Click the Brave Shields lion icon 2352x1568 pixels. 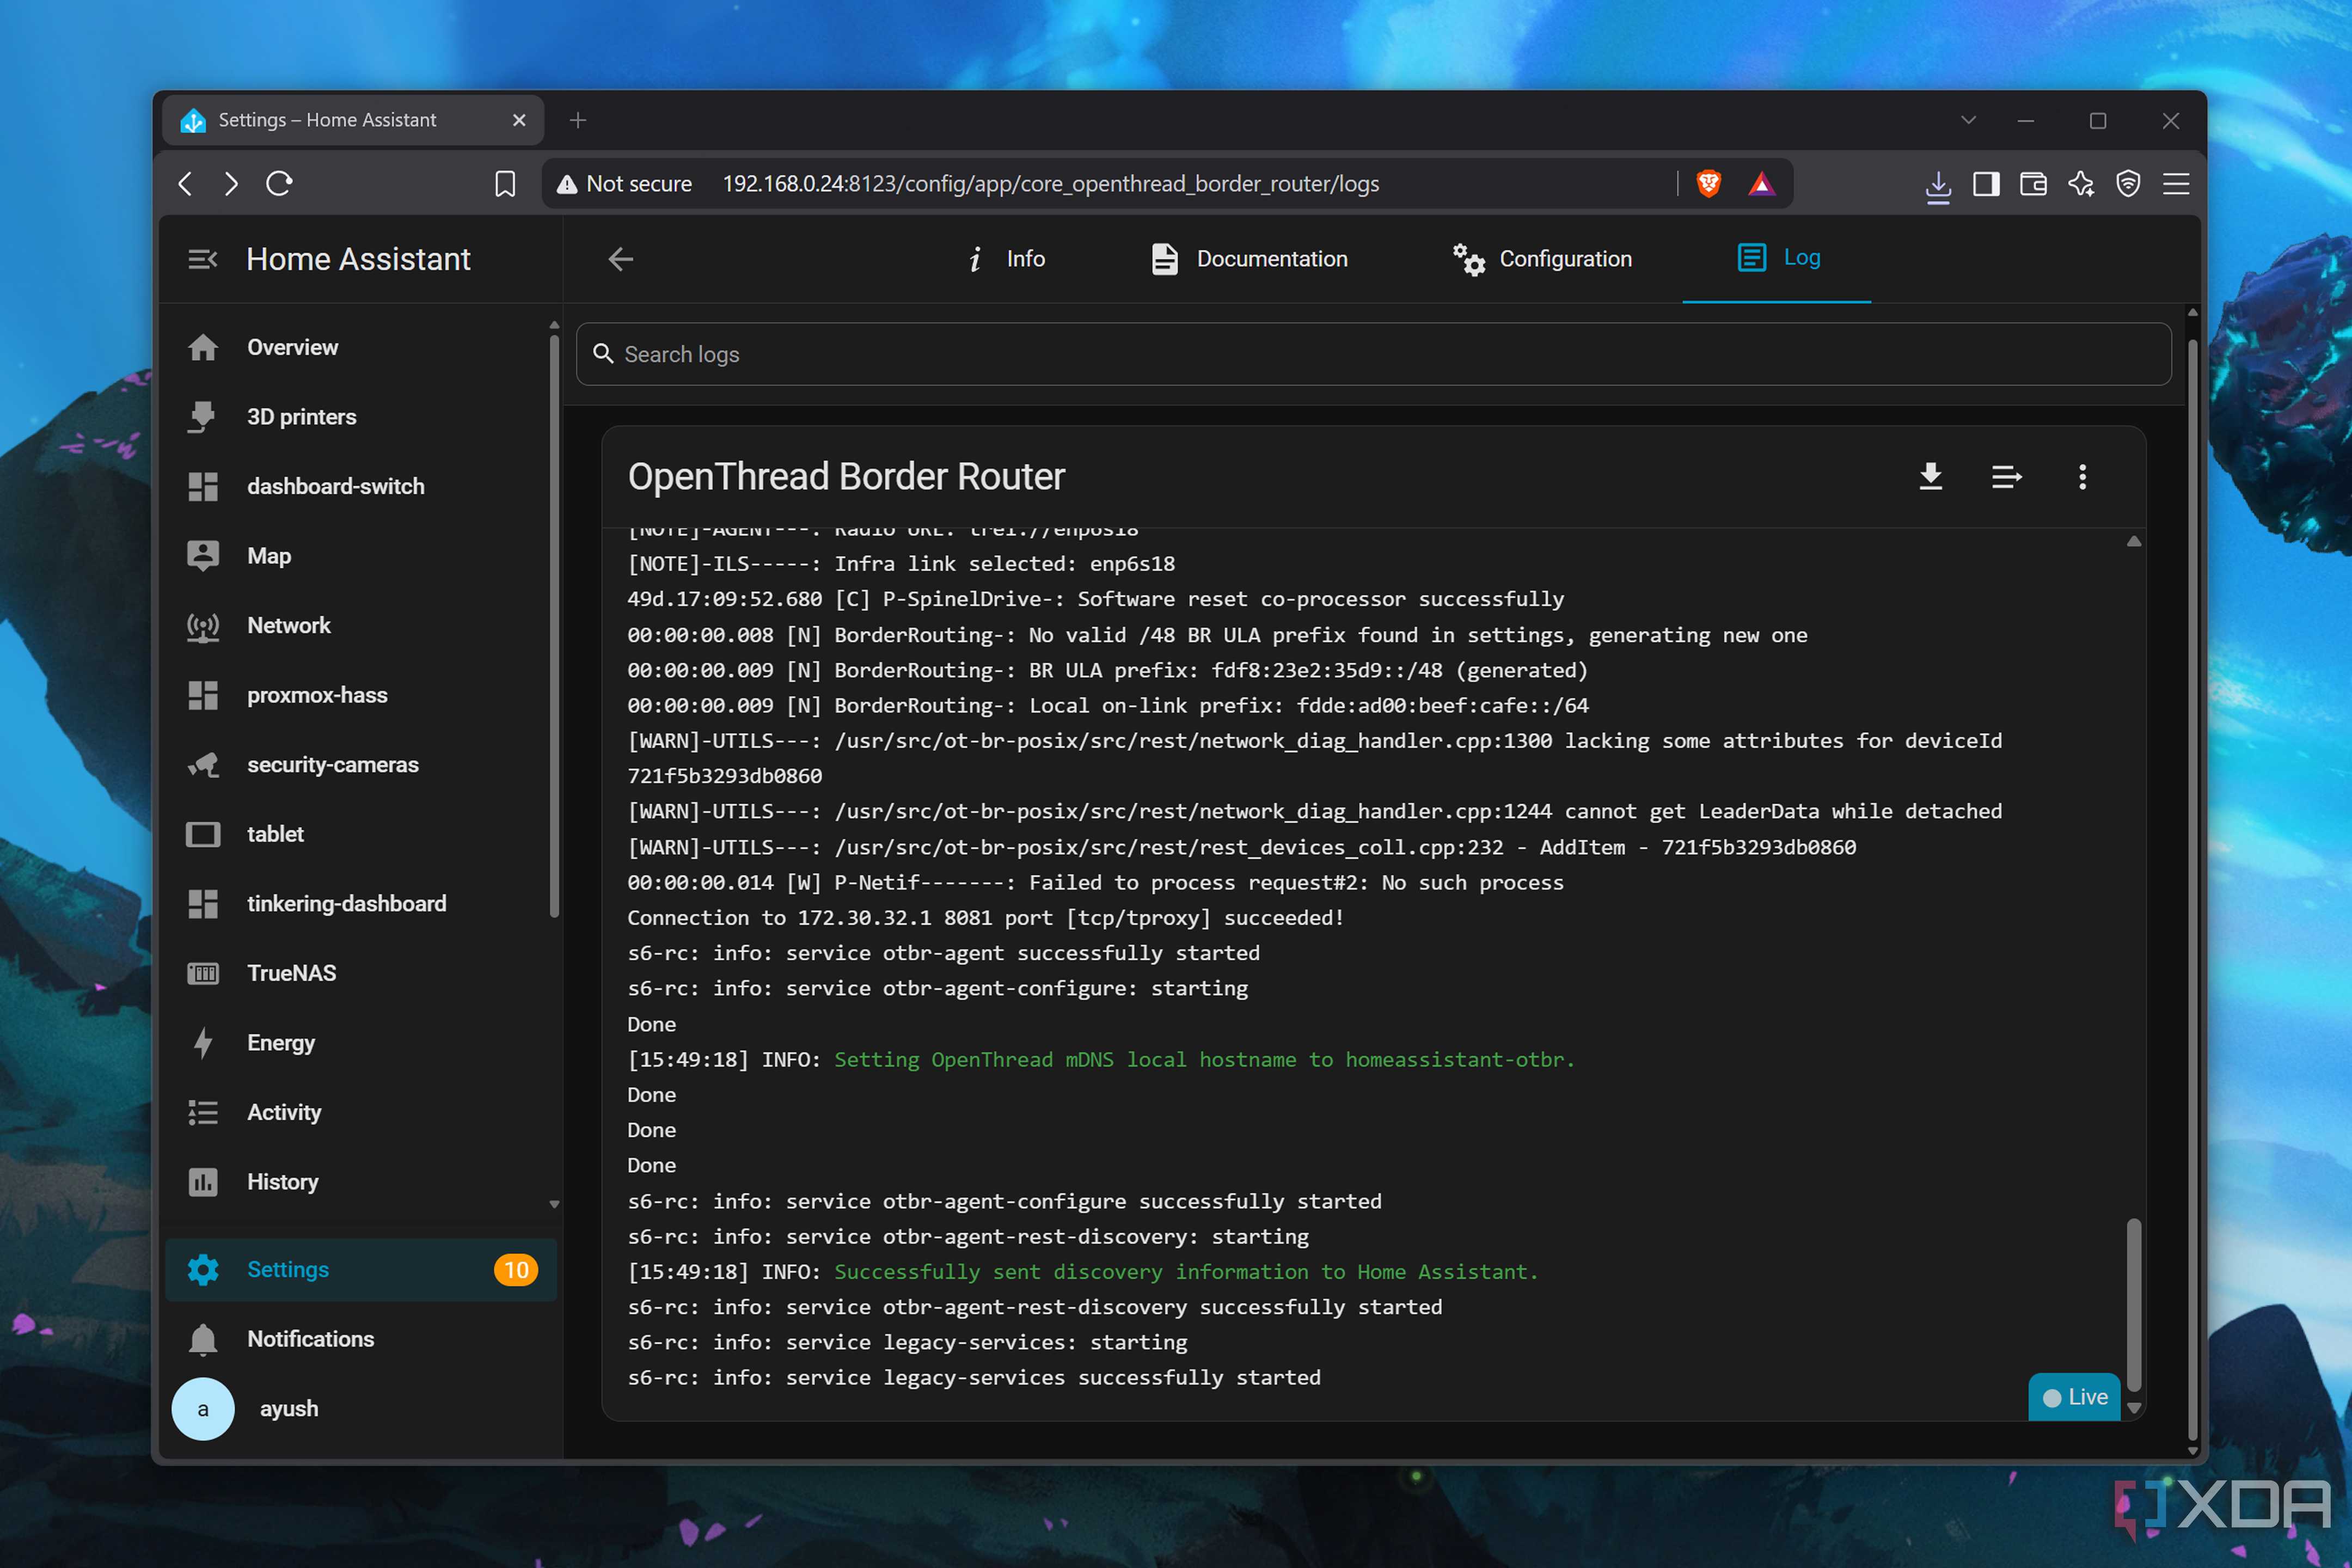click(1709, 184)
